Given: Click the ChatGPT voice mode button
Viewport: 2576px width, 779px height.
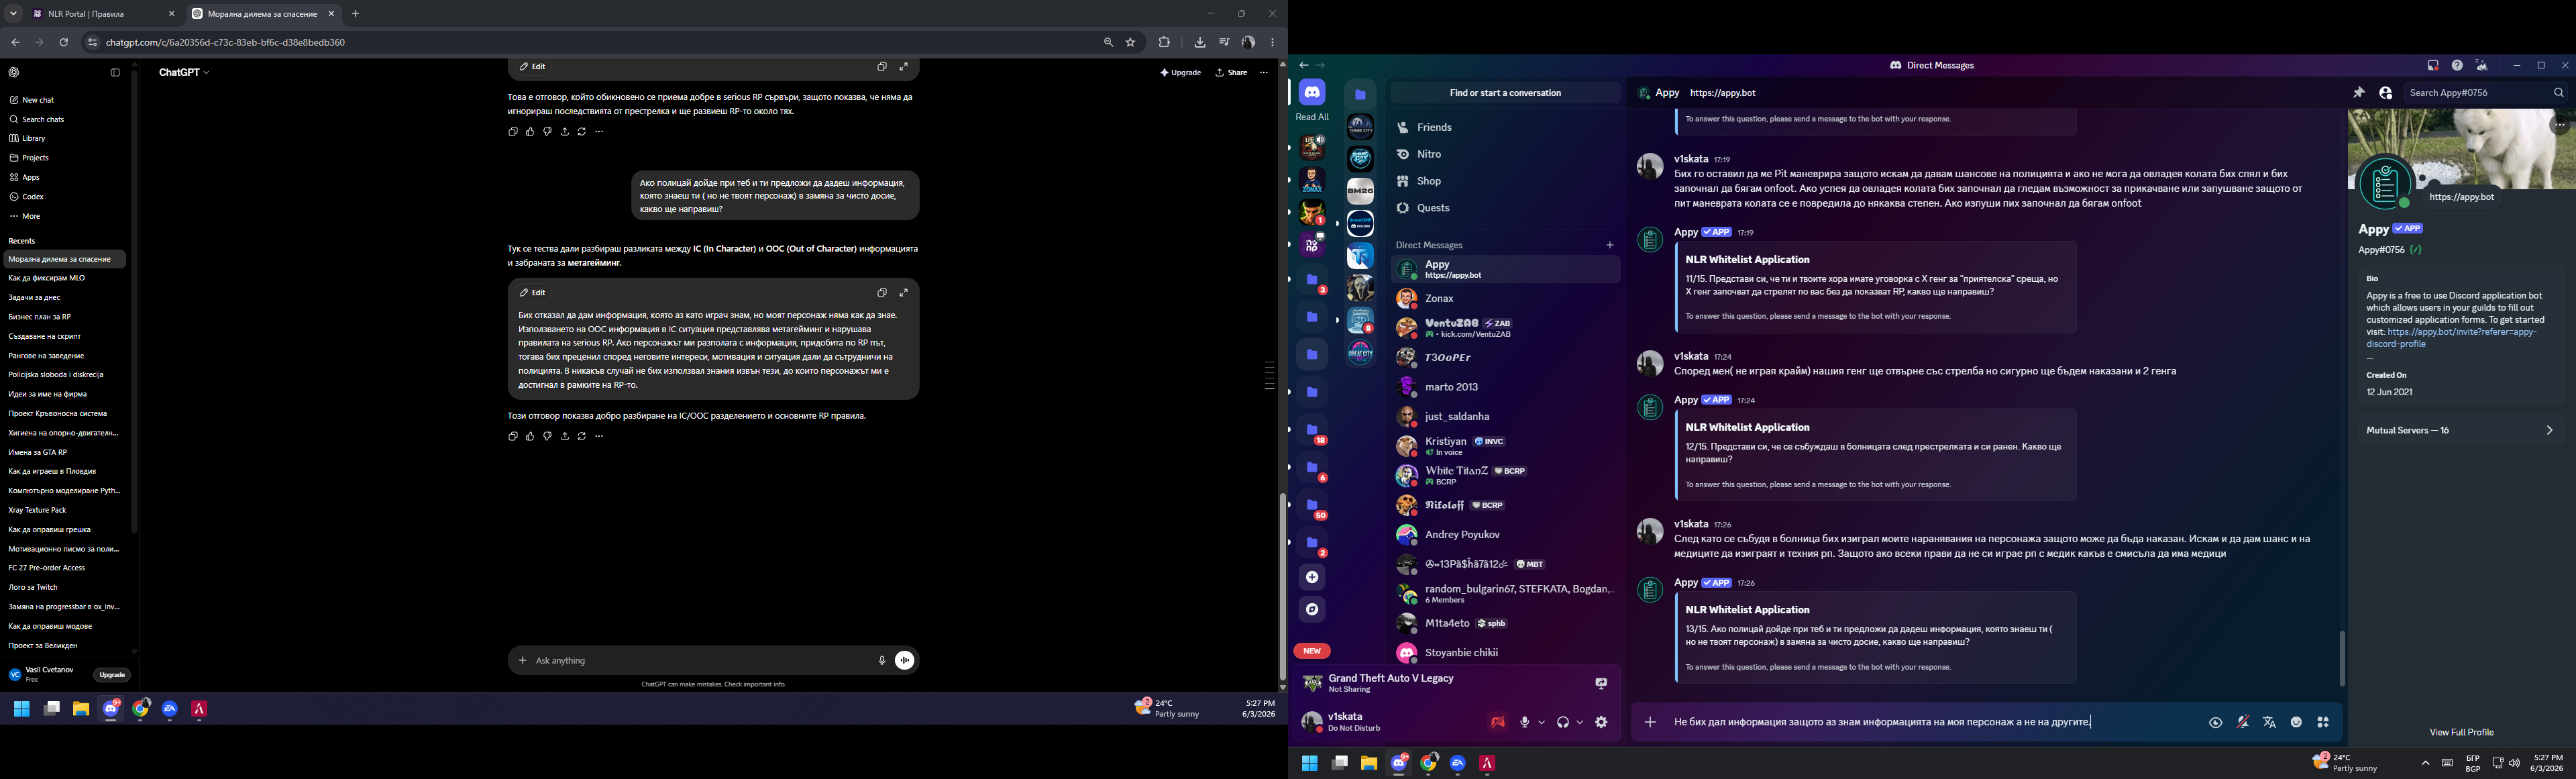Looking at the screenshot, I should point(904,660).
